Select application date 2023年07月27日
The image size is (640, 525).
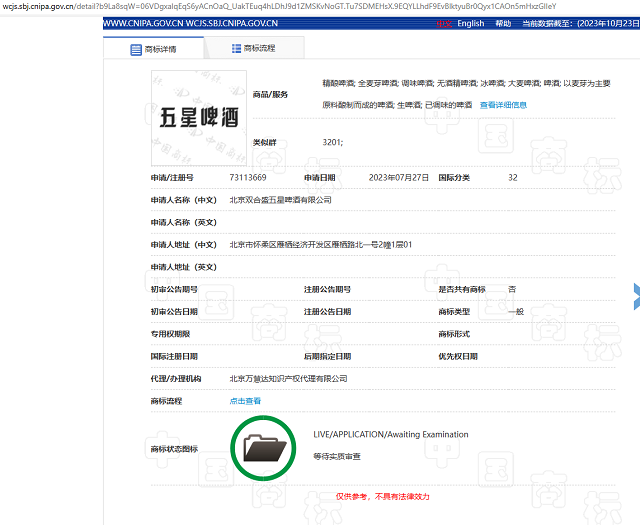[x=399, y=178]
